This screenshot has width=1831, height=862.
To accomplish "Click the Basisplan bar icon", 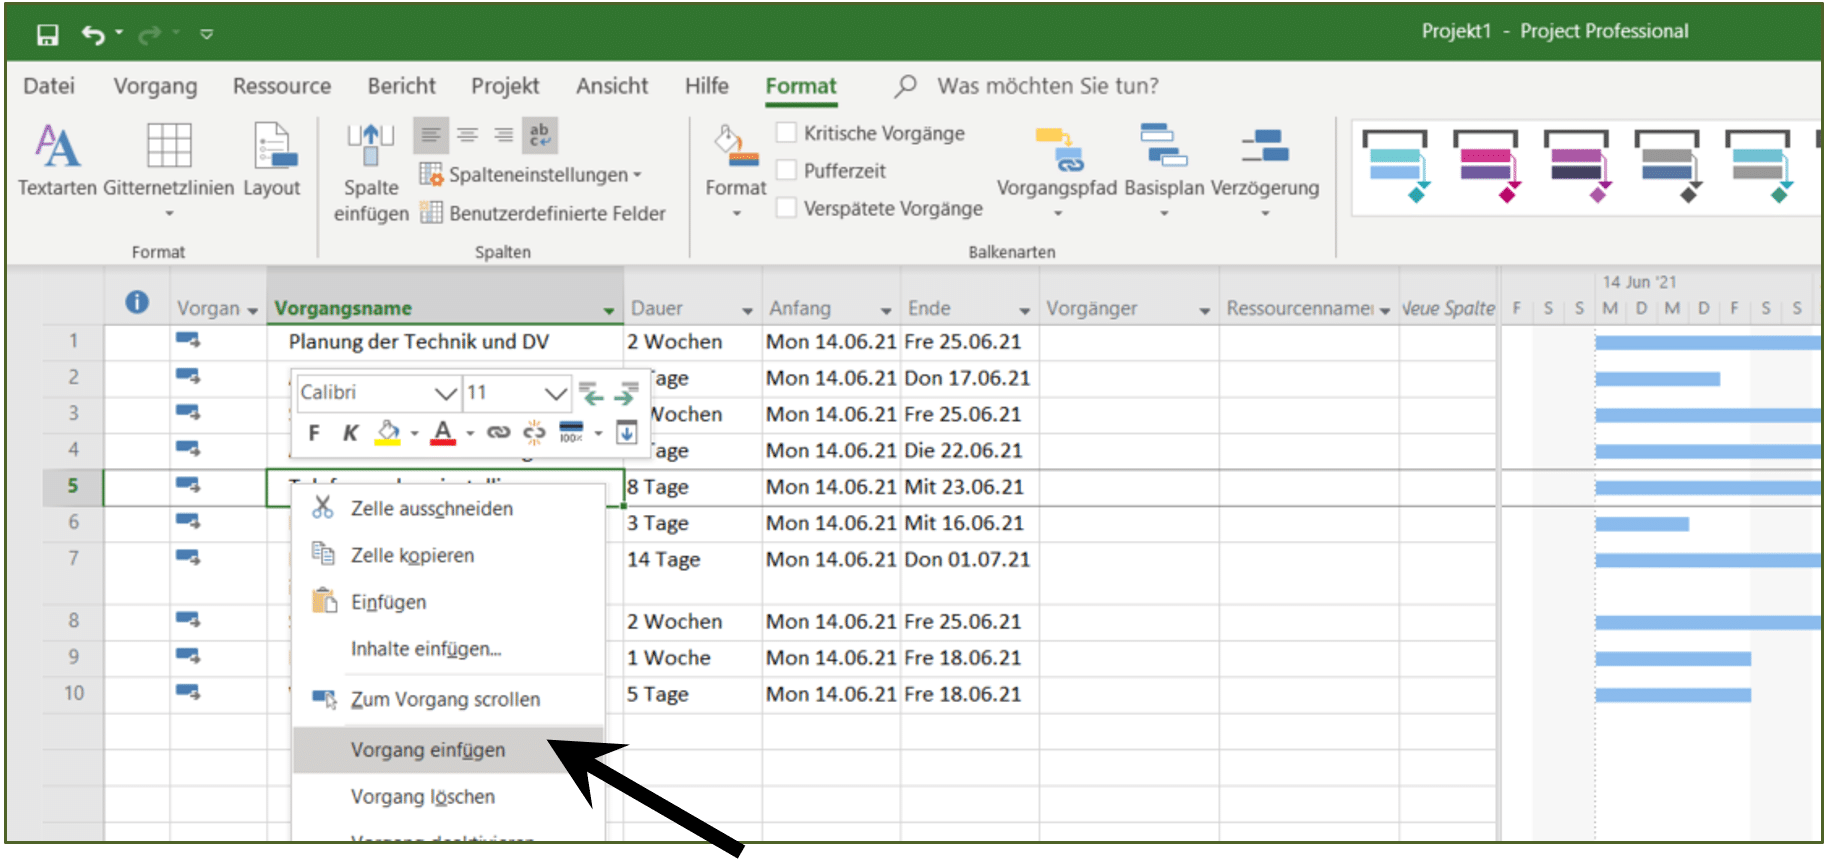I will pyautogui.click(x=1163, y=146).
